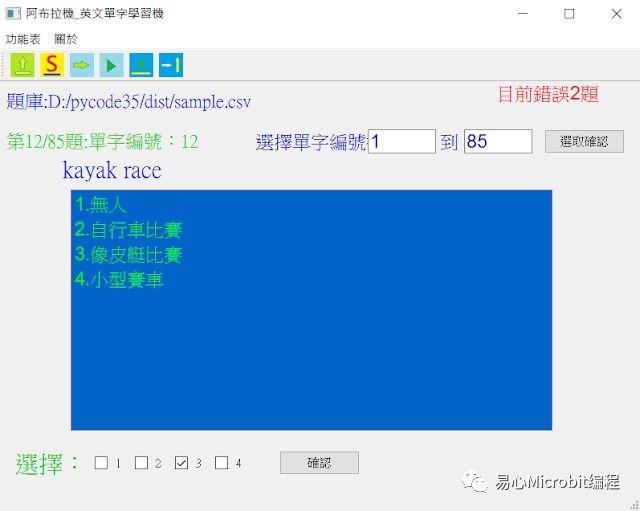The image size is (640, 511).
Task: Minimize the application window
Action: point(522,13)
